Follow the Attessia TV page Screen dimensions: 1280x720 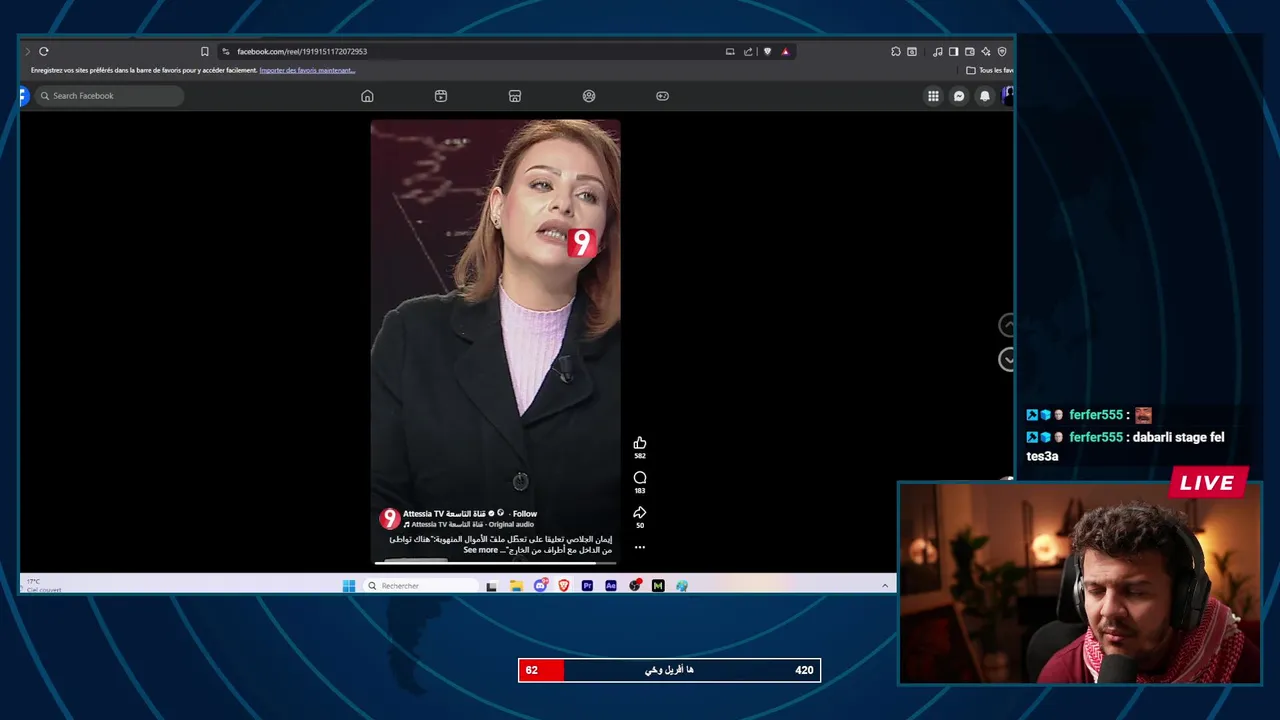[525, 514]
